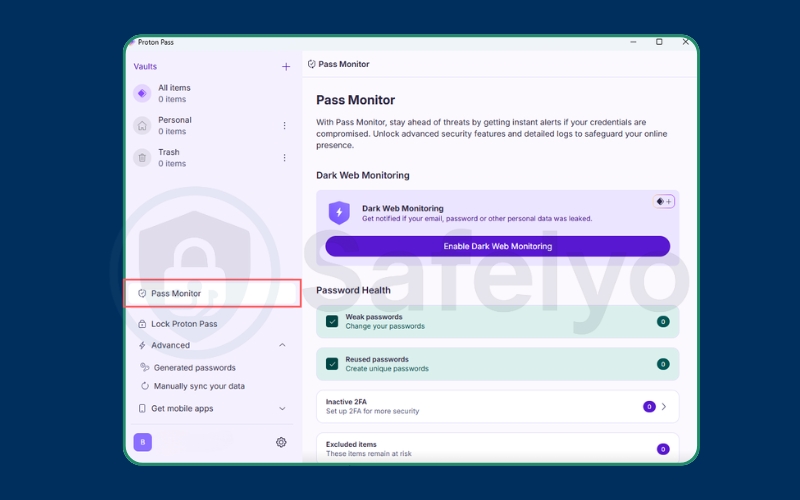Click the plus icon to create a vault

click(x=286, y=67)
